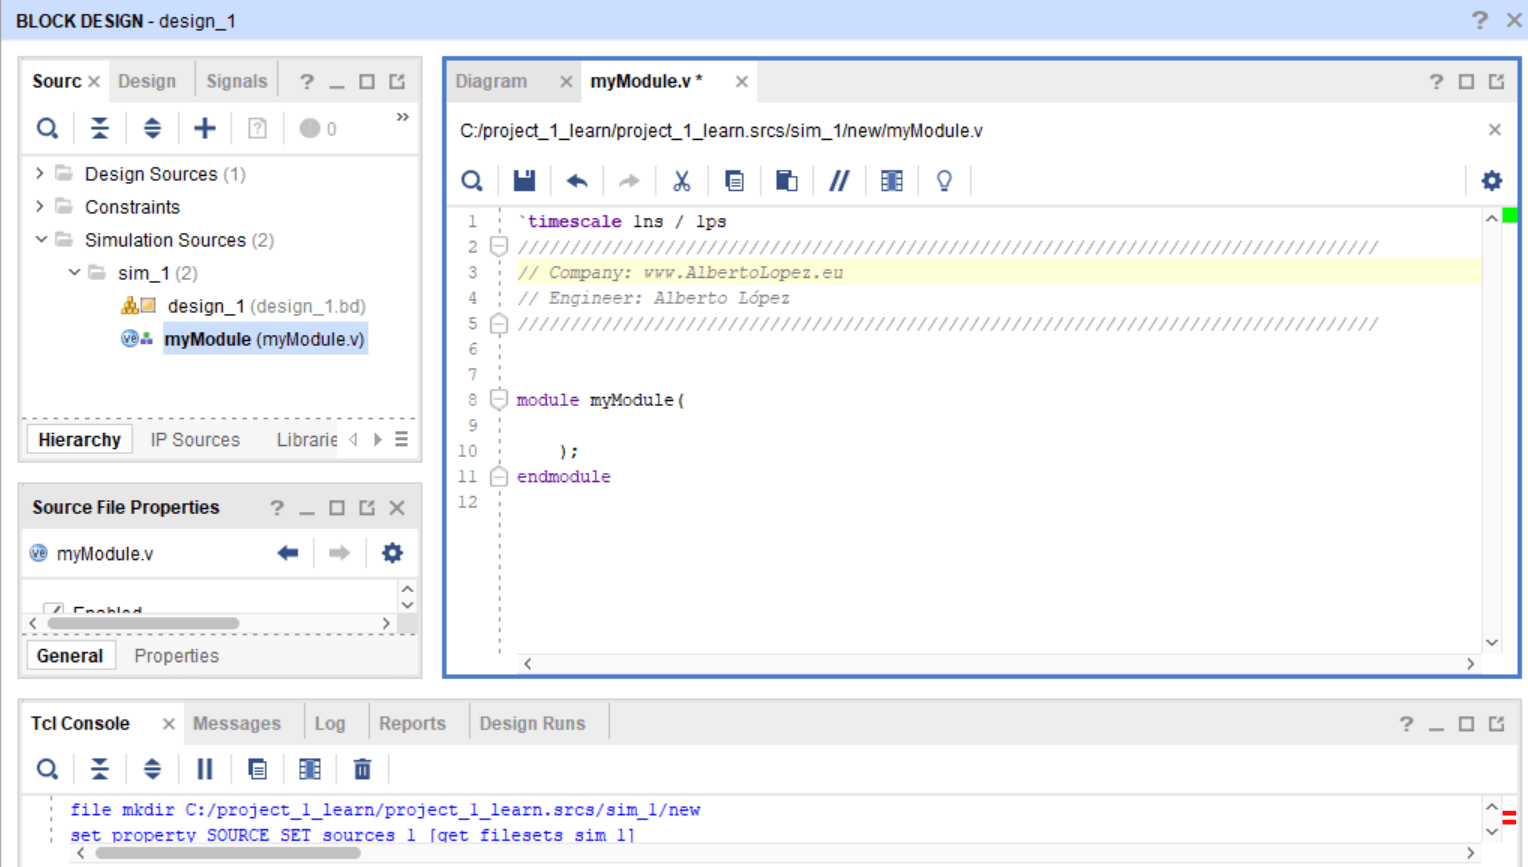The image size is (1528, 867).
Task: Collapse all Tcl Console output
Action: tap(99, 769)
